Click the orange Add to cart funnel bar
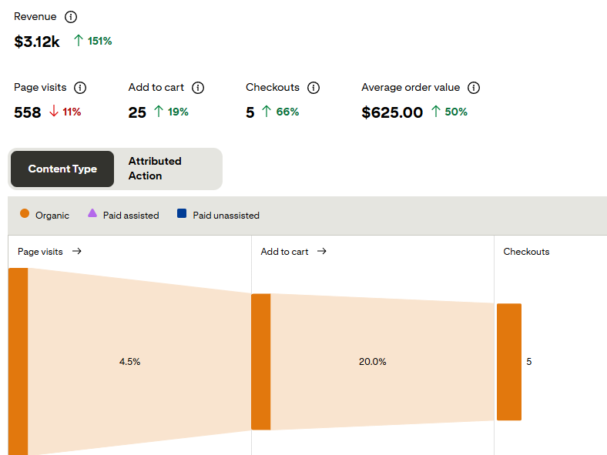The image size is (607, 455). 261,361
